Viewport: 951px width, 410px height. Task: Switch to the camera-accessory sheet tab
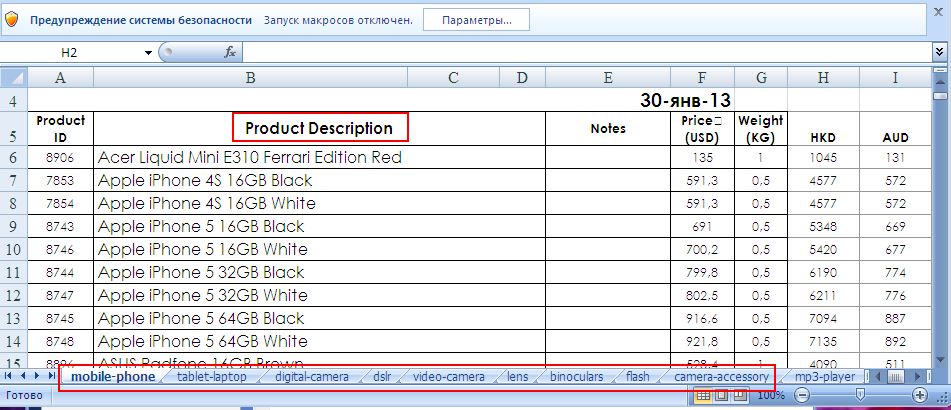[722, 377]
